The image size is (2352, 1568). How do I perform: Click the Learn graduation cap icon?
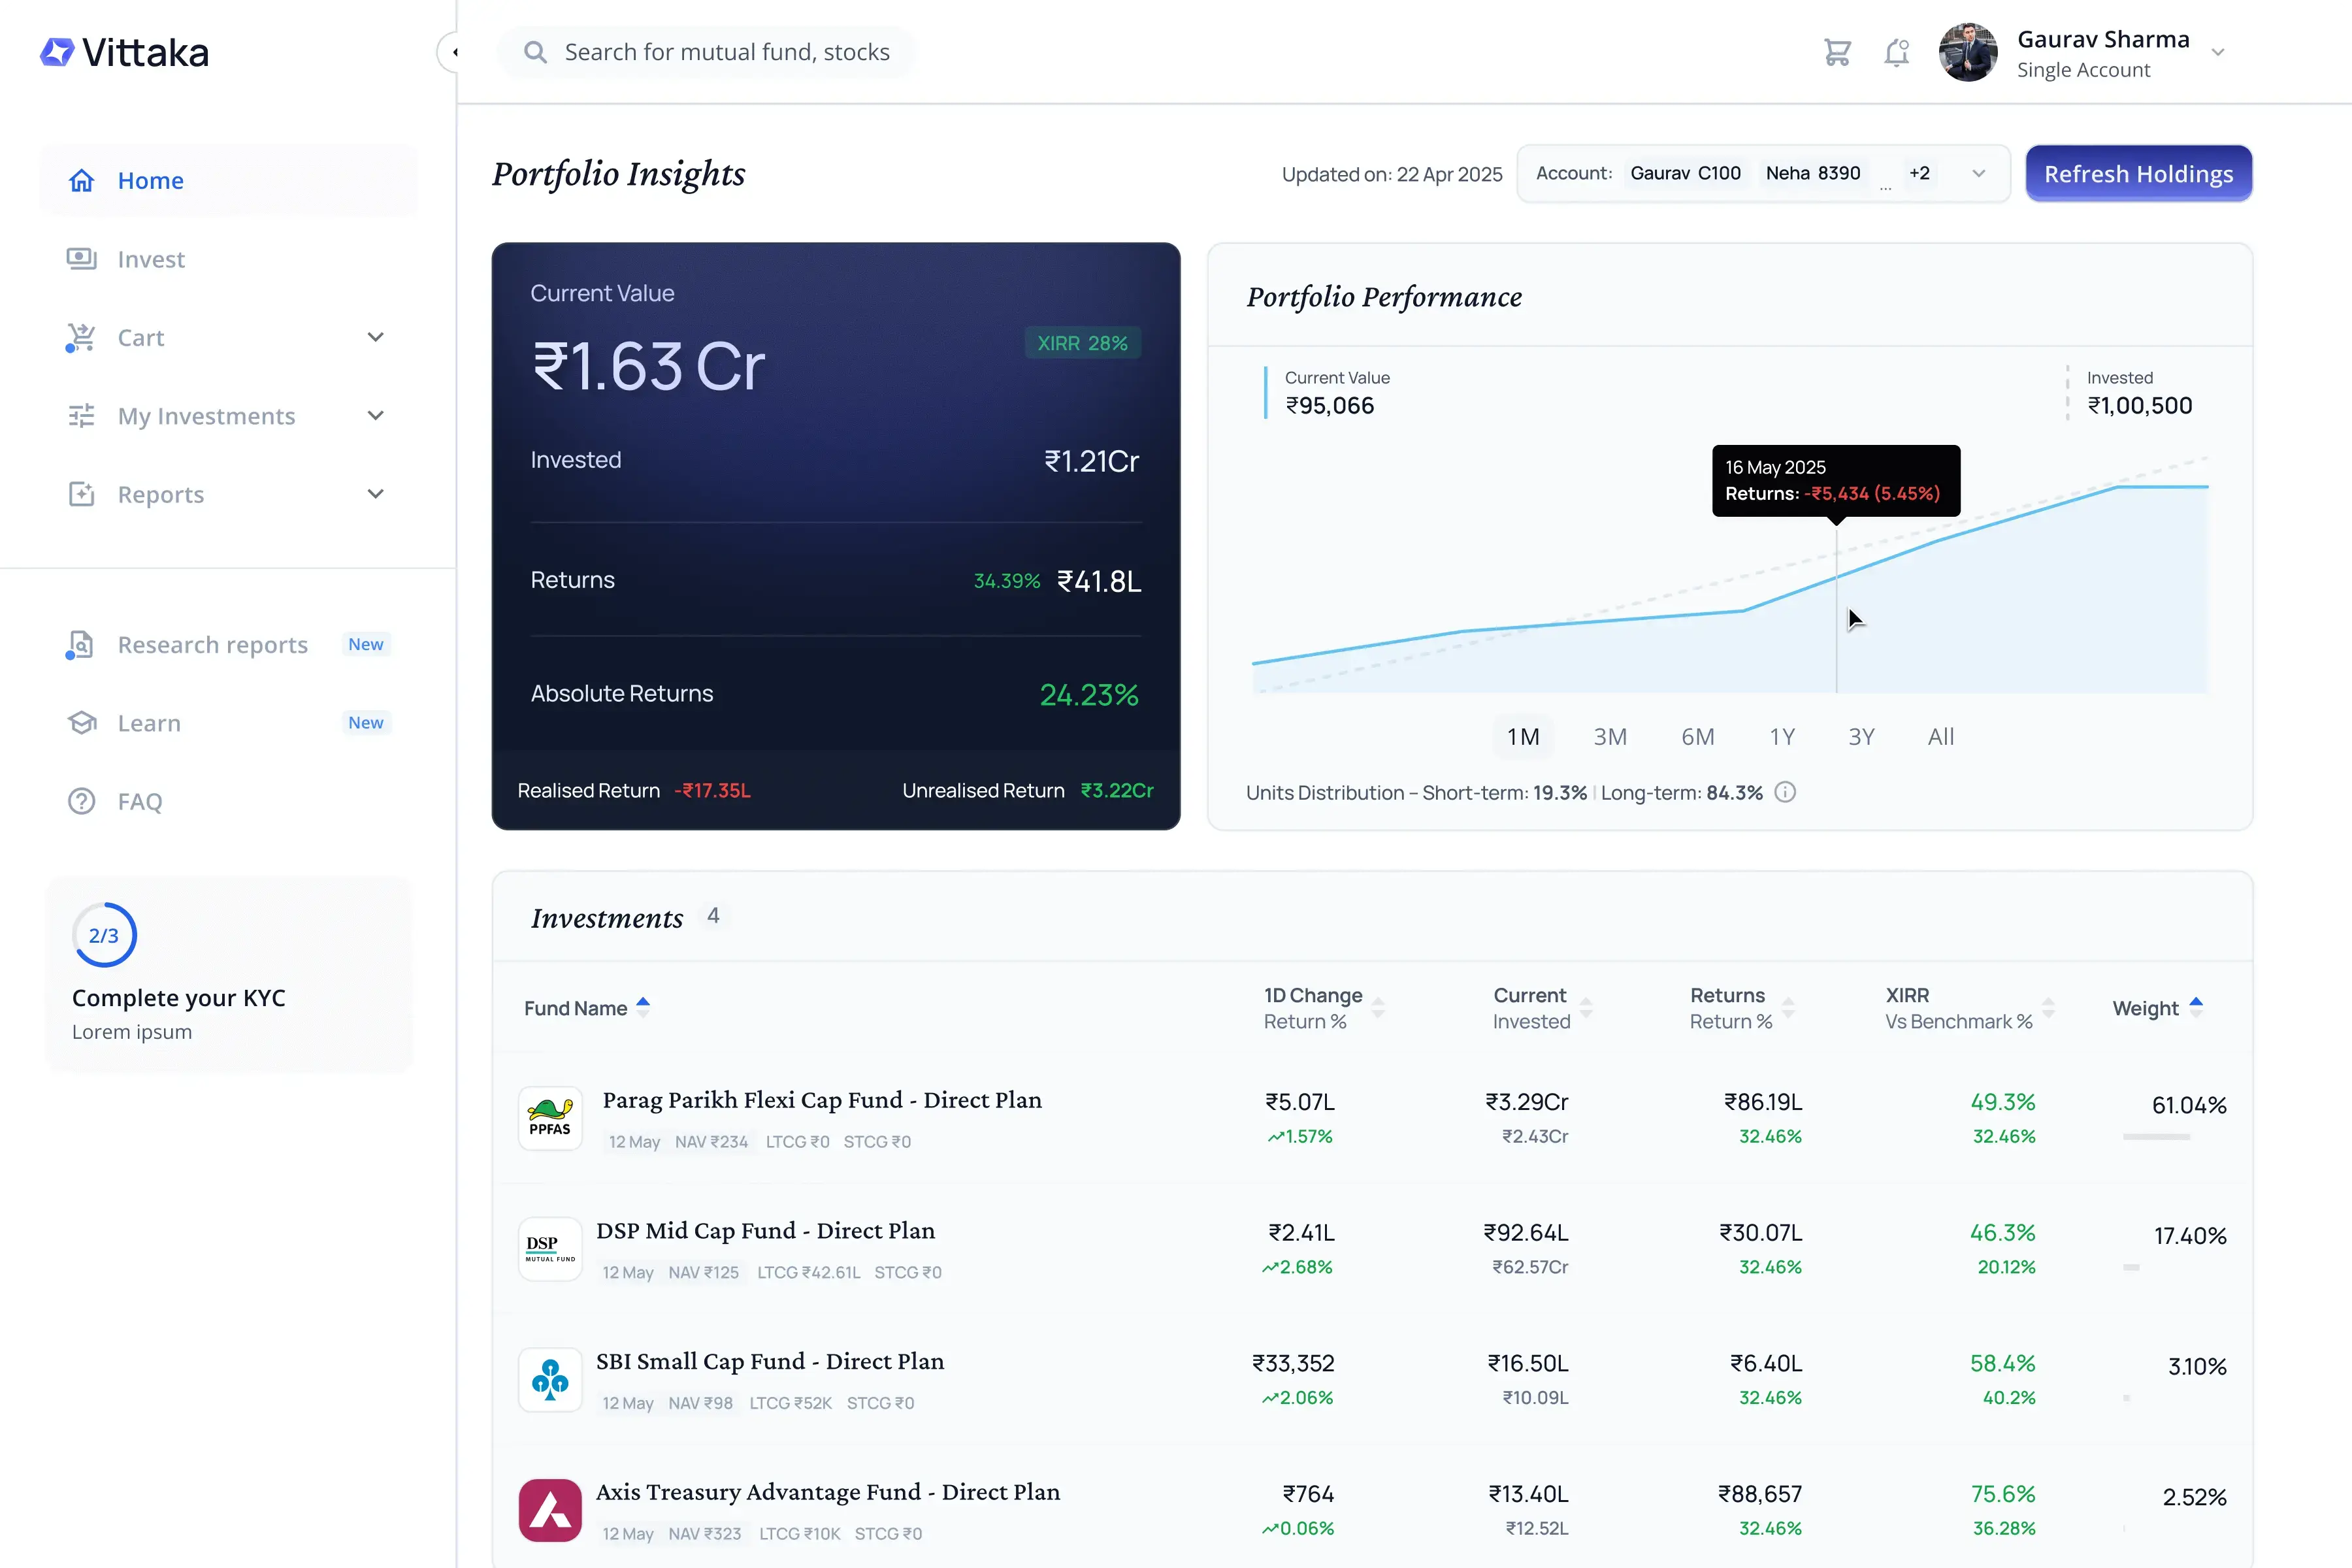(82, 723)
